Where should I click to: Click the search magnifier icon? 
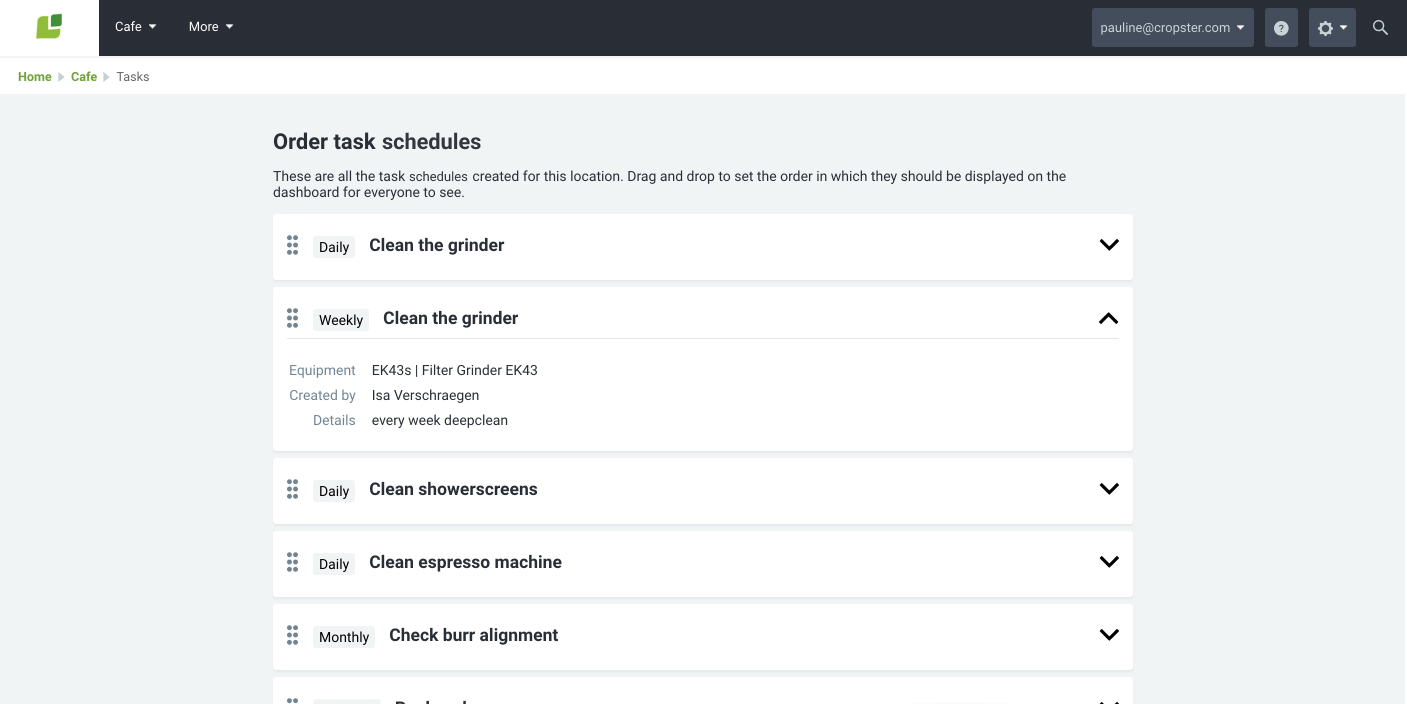[1380, 28]
